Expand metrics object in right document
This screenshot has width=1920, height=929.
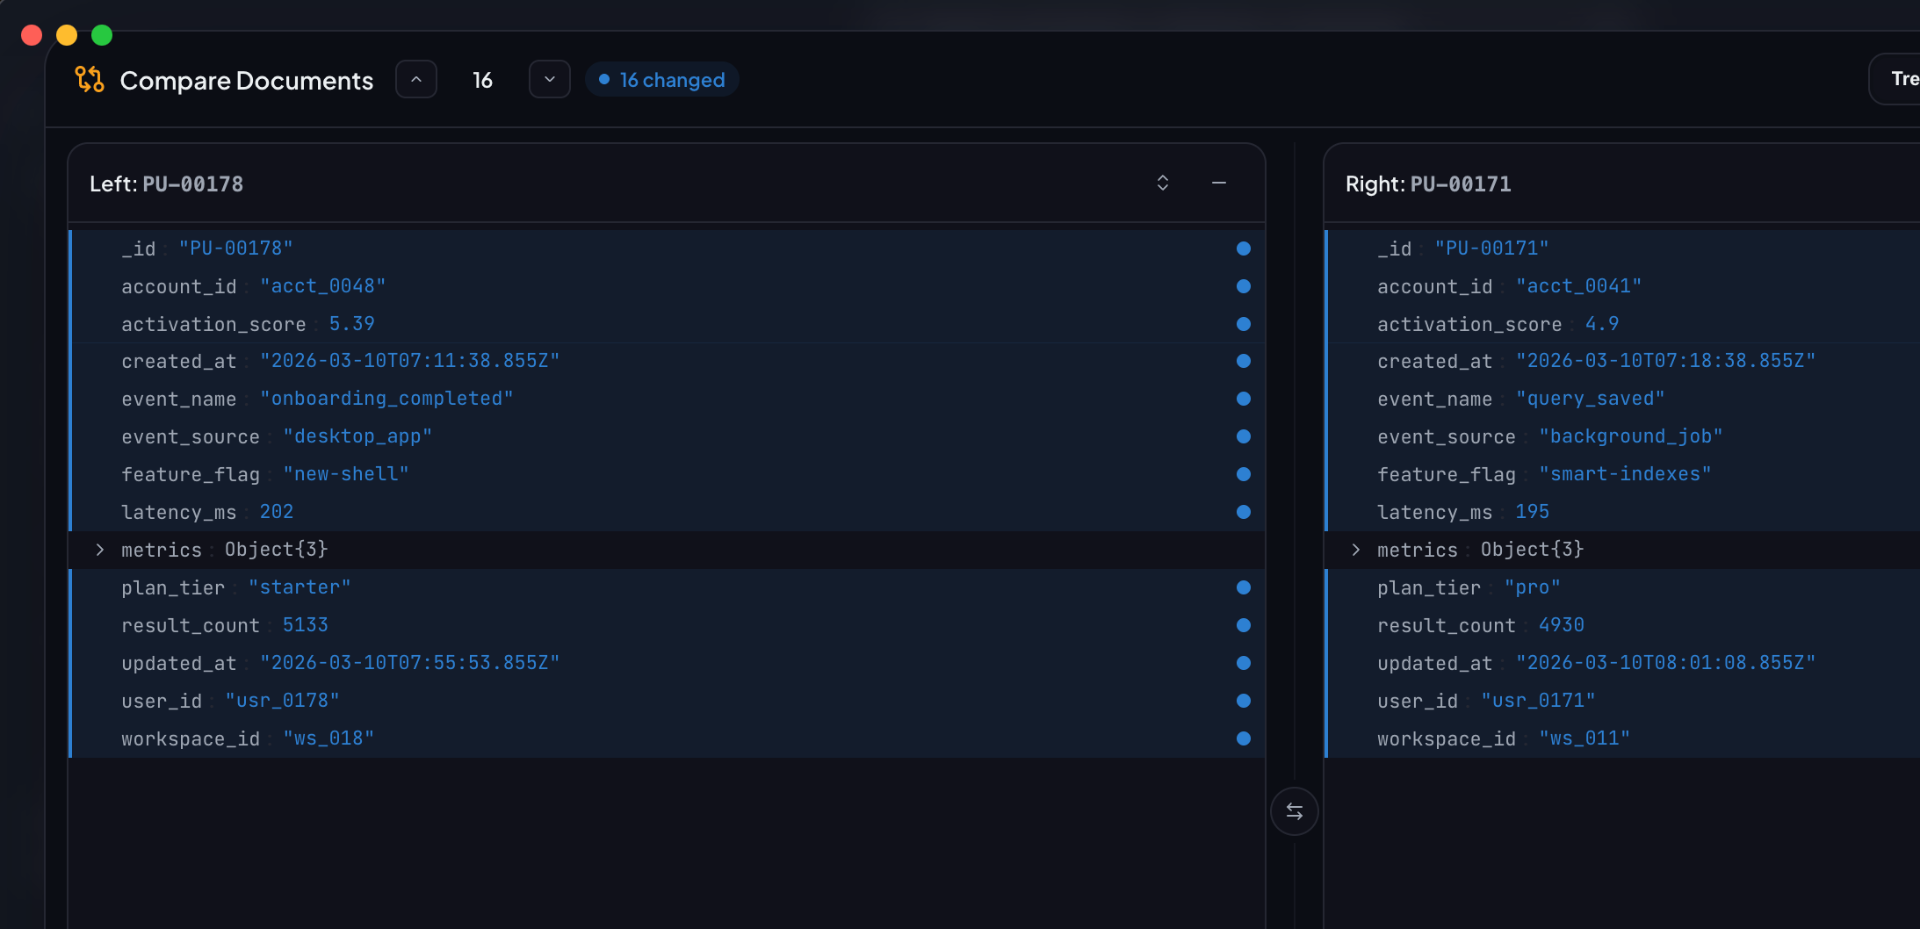pos(1356,550)
